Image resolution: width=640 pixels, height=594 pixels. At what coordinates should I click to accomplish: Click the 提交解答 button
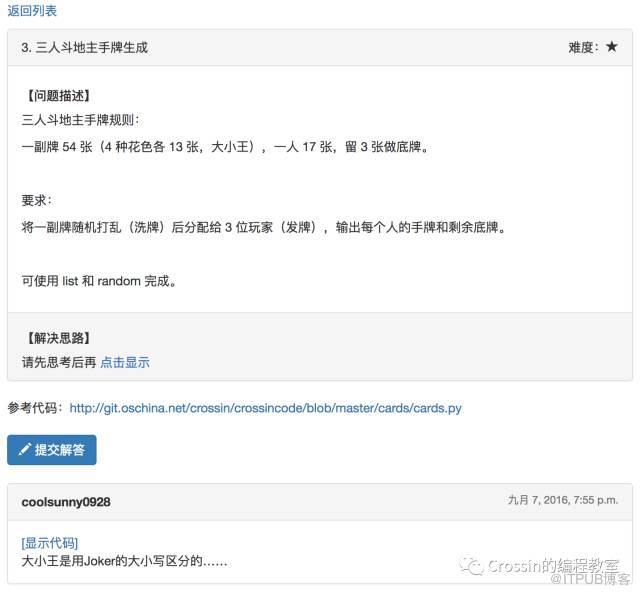pos(52,450)
